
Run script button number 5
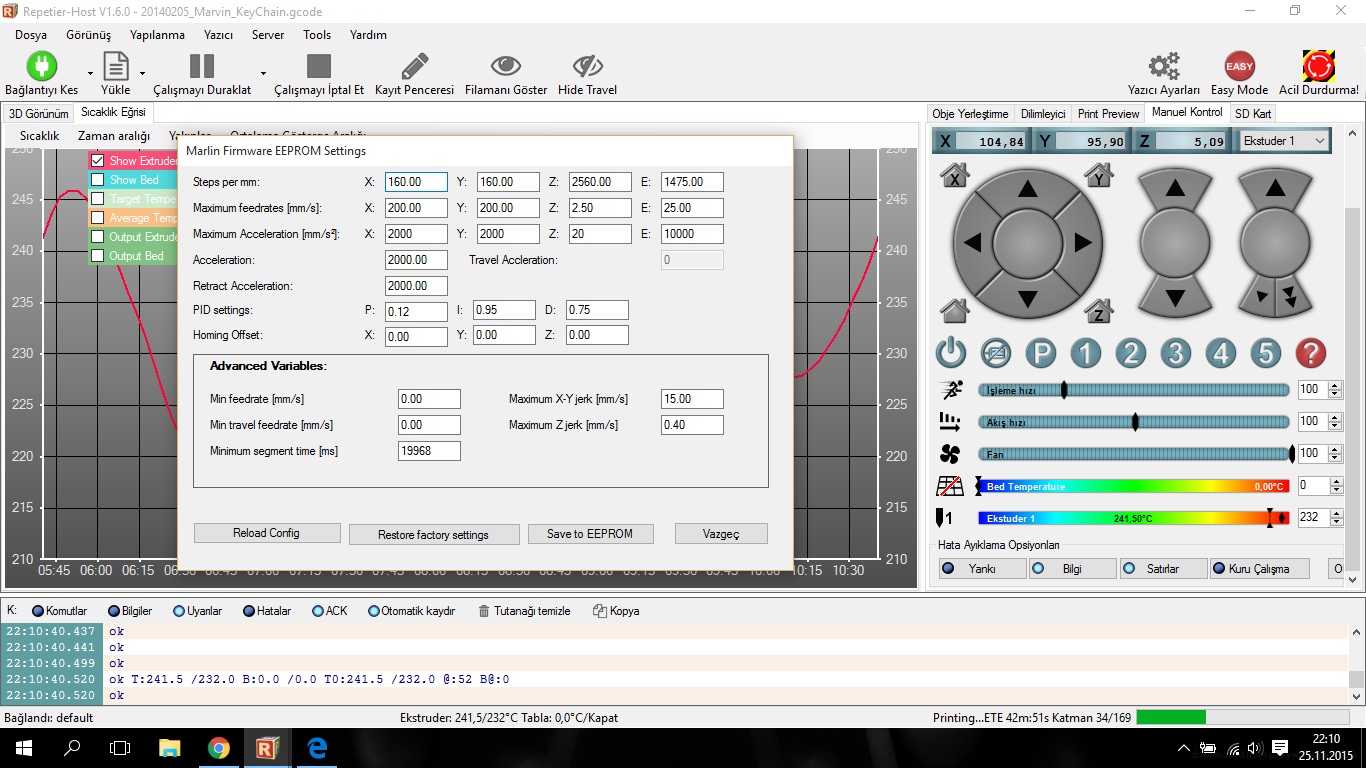pyautogui.click(x=1265, y=353)
